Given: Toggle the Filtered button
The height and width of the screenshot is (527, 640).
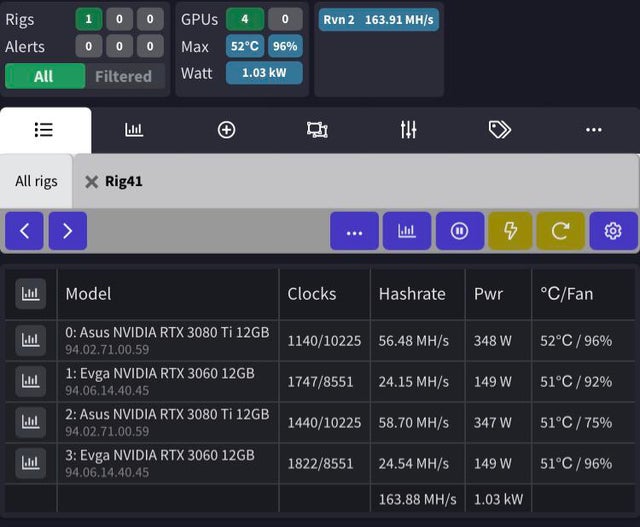Looking at the screenshot, I should point(124,76).
